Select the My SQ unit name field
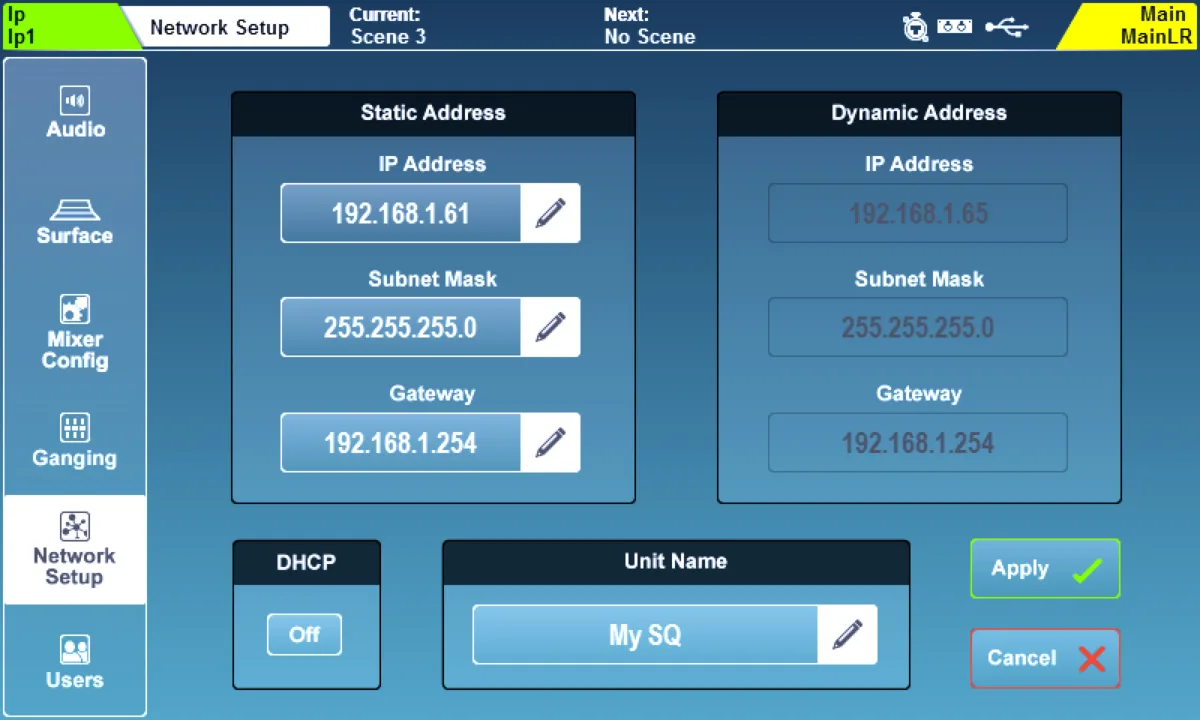 (x=645, y=634)
